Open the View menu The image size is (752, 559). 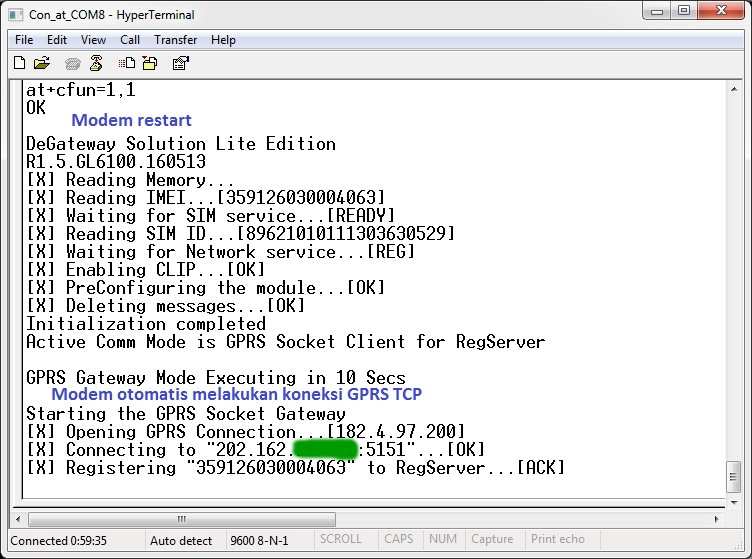coord(93,40)
